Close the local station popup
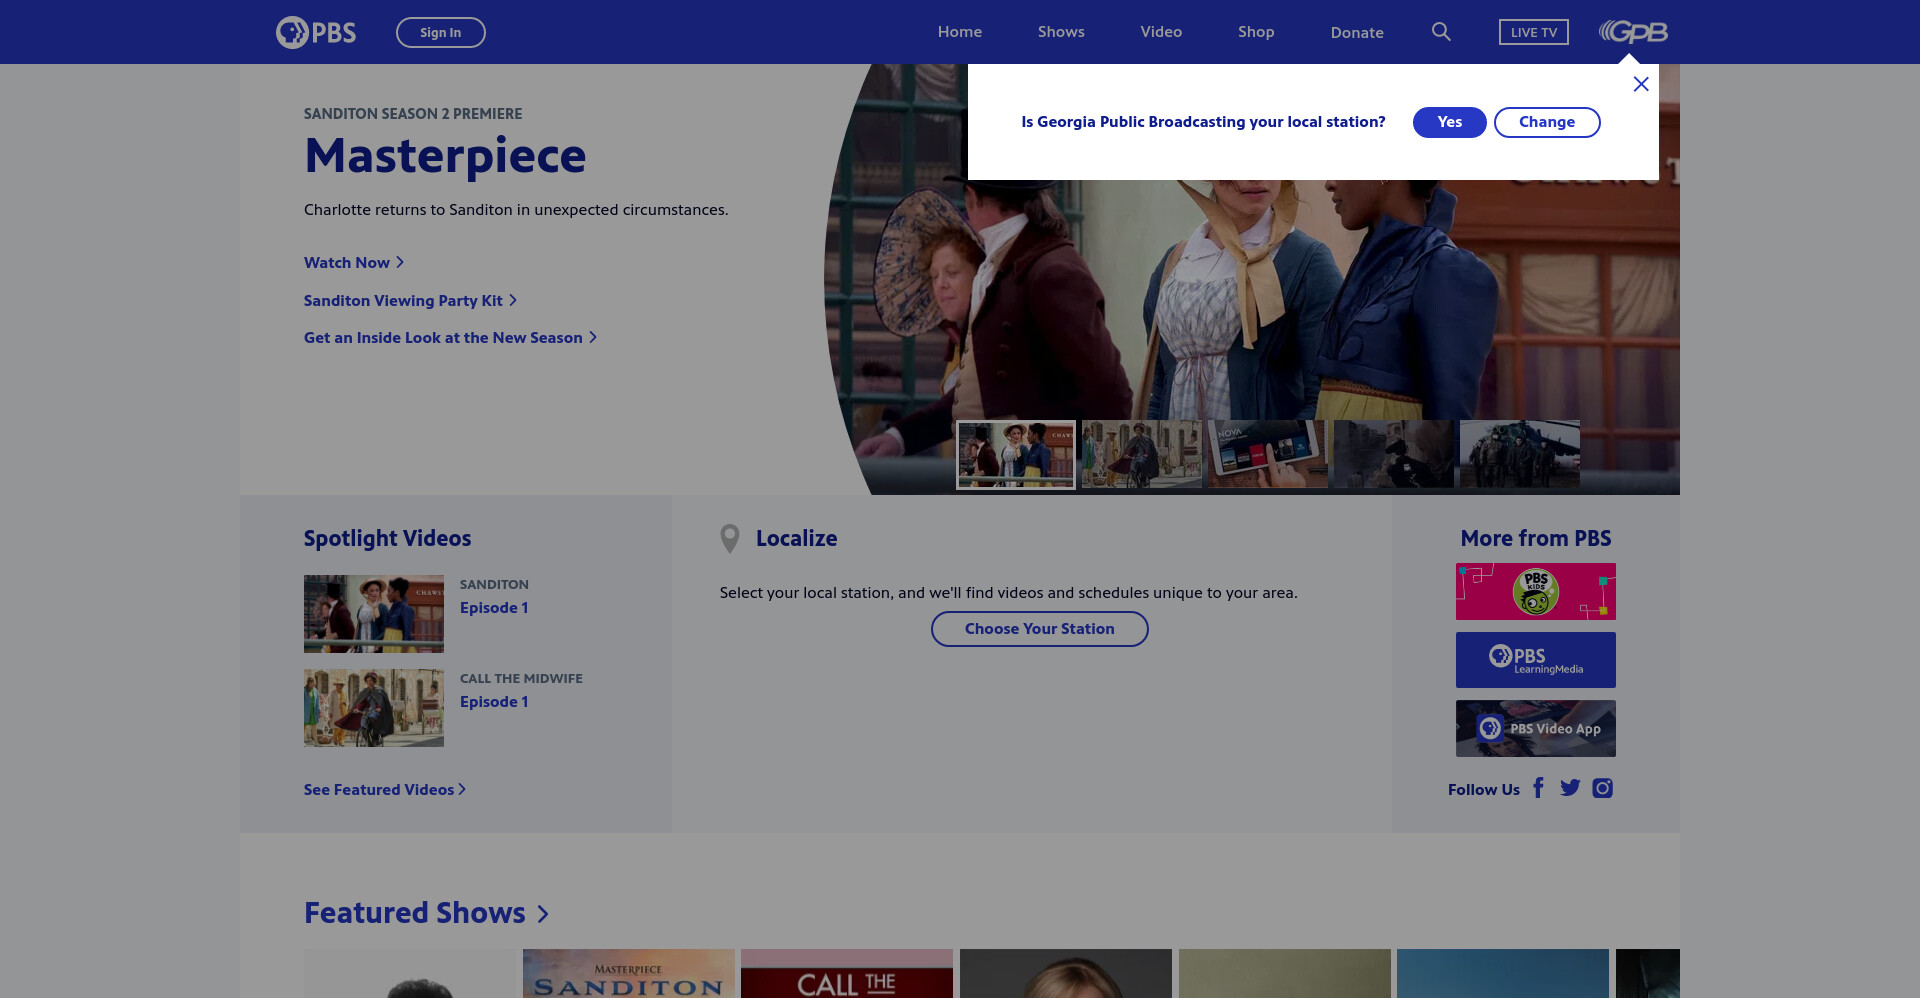Image resolution: width=1920 pixels, height=998 pixels. (x=1641, y=84)
